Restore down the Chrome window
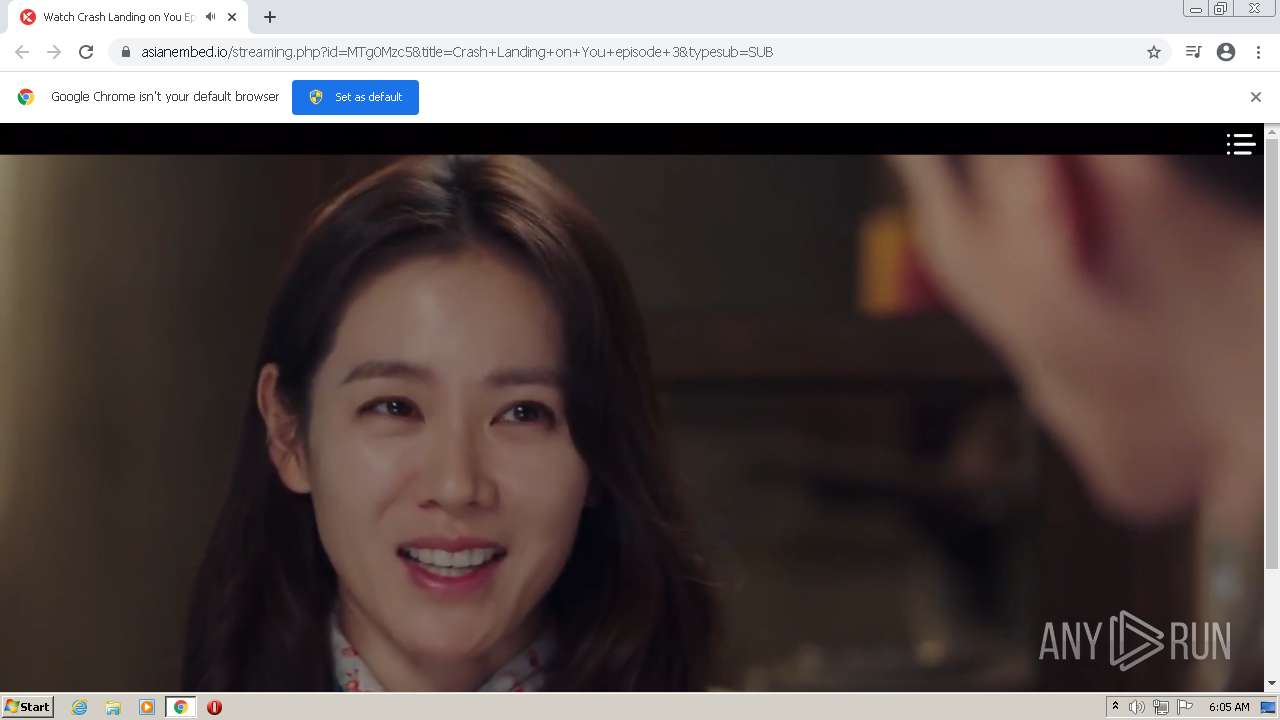 [1221, 9]
